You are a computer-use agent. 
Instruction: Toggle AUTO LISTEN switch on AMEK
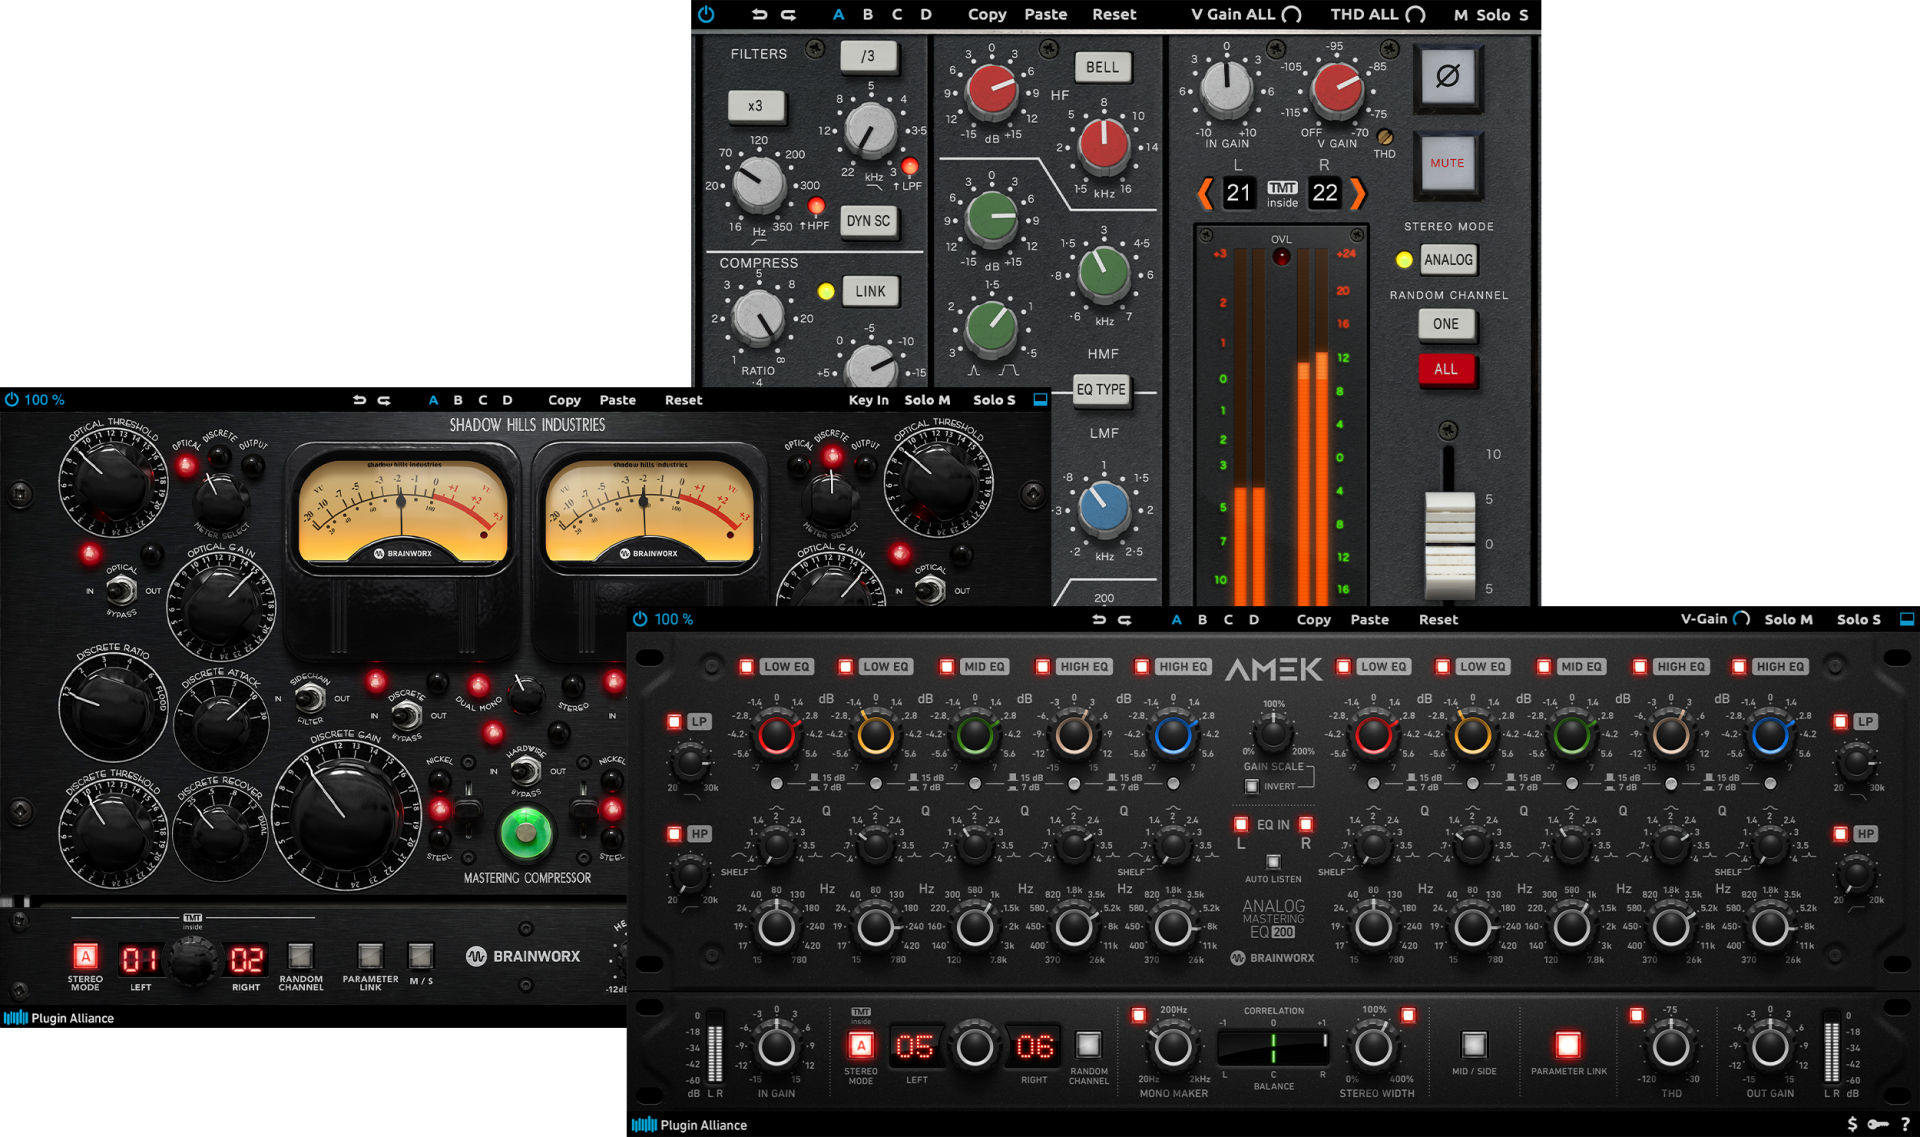(x=1273, y=861)
